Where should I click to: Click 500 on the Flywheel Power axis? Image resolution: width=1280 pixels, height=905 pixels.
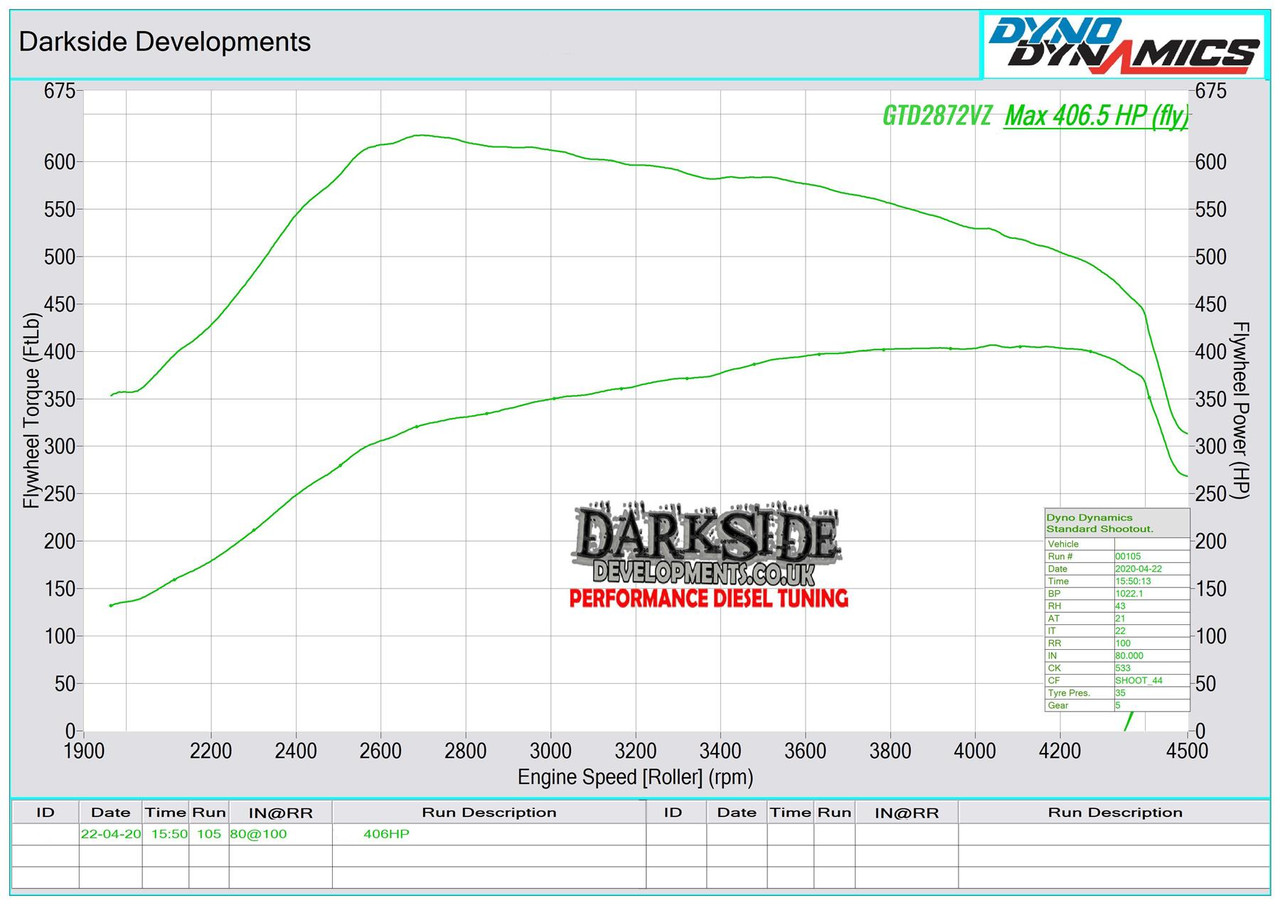1212,257
